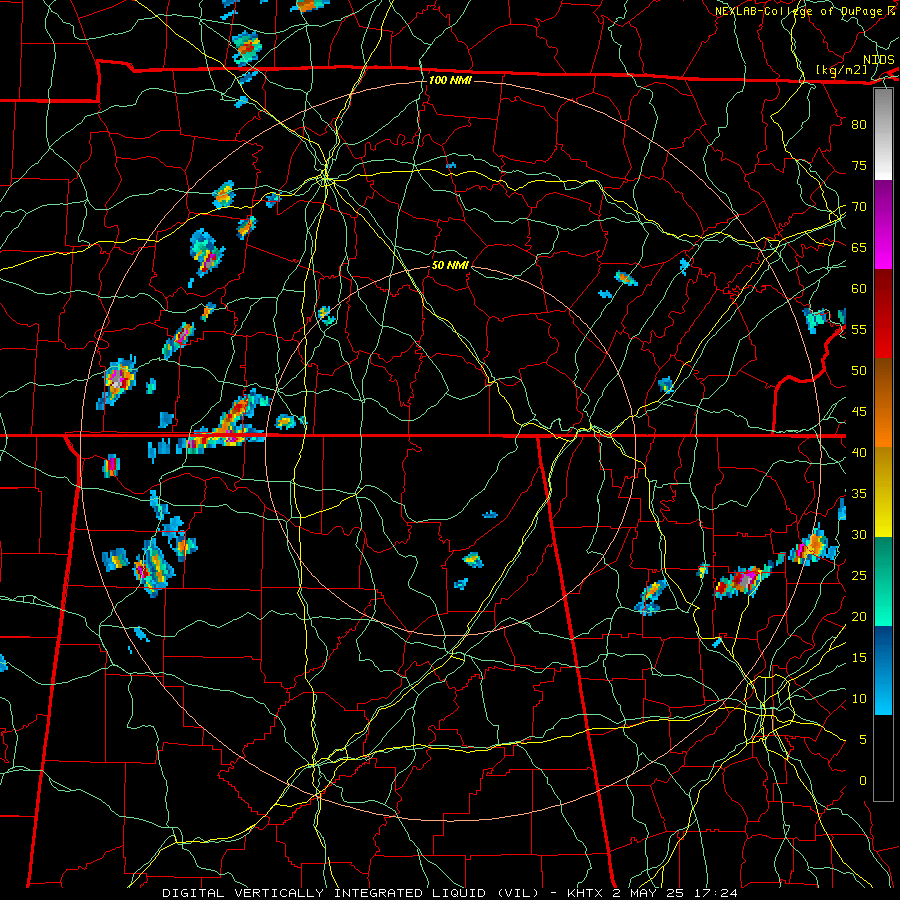Click the 50 value on the color scale

coord(859,370)
